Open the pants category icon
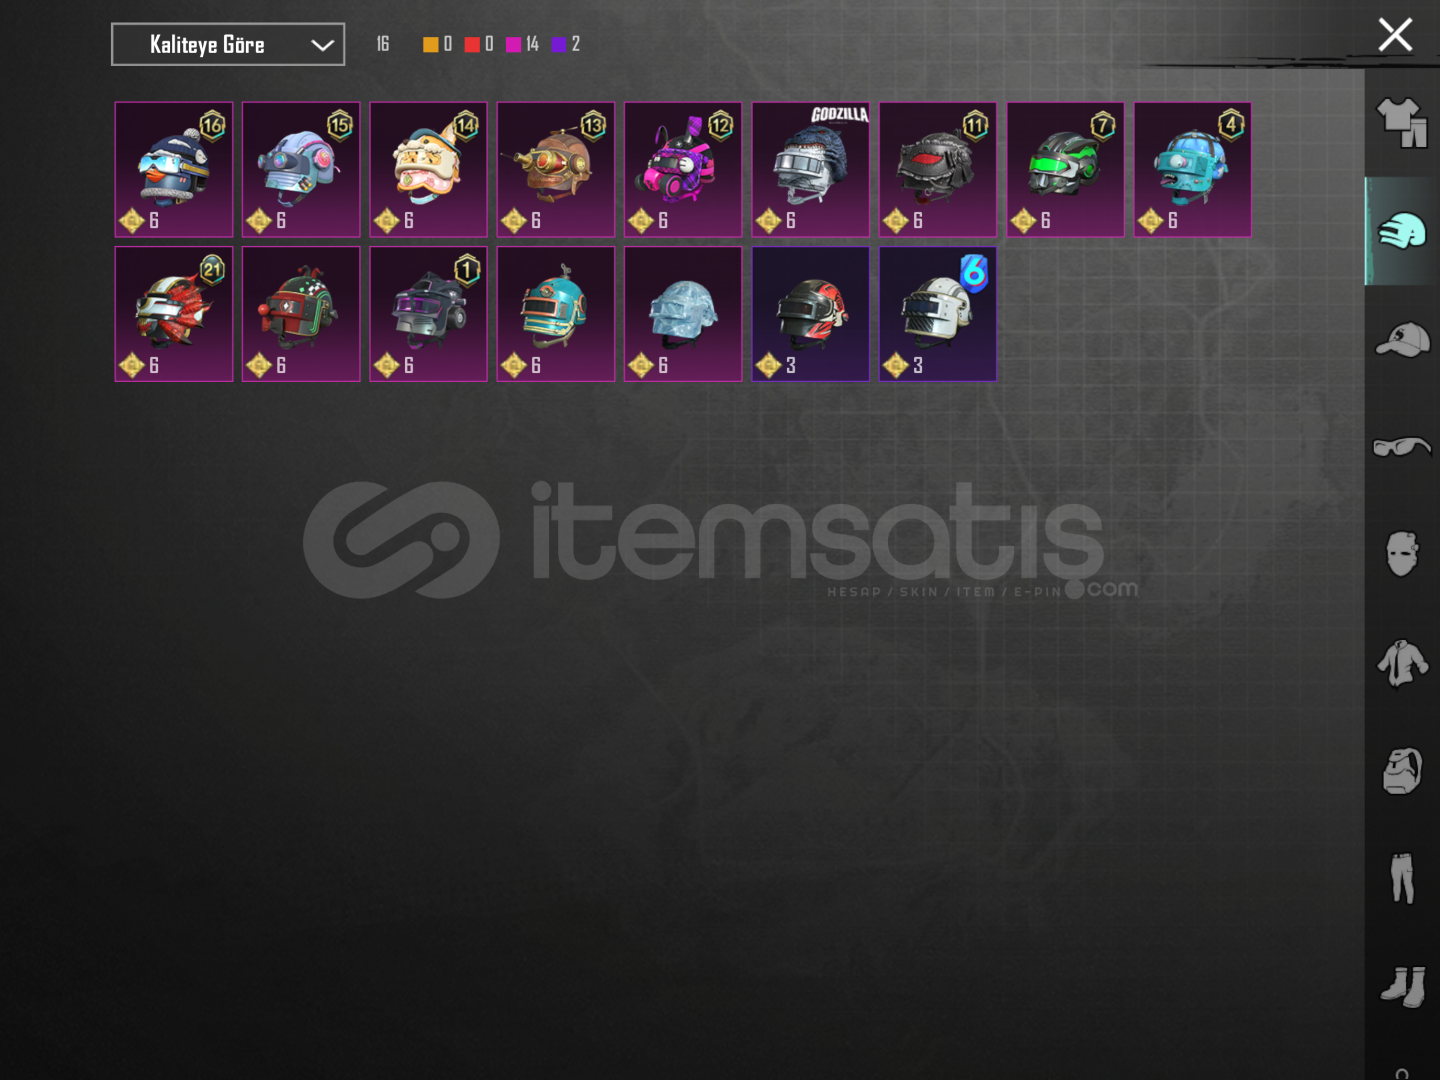The height and width of the screenshot is (1080, 1440). [x=1402, y=878]
